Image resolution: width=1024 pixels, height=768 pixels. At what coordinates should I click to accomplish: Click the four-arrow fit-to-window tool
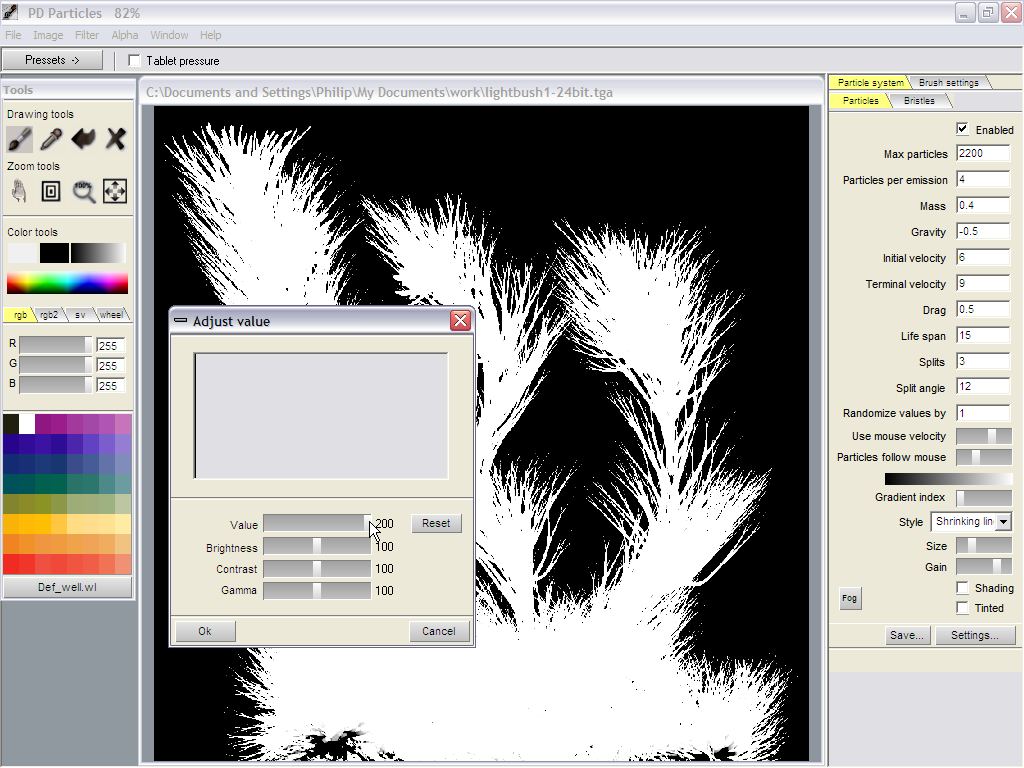pyautogui.click(x=115, y=191)
